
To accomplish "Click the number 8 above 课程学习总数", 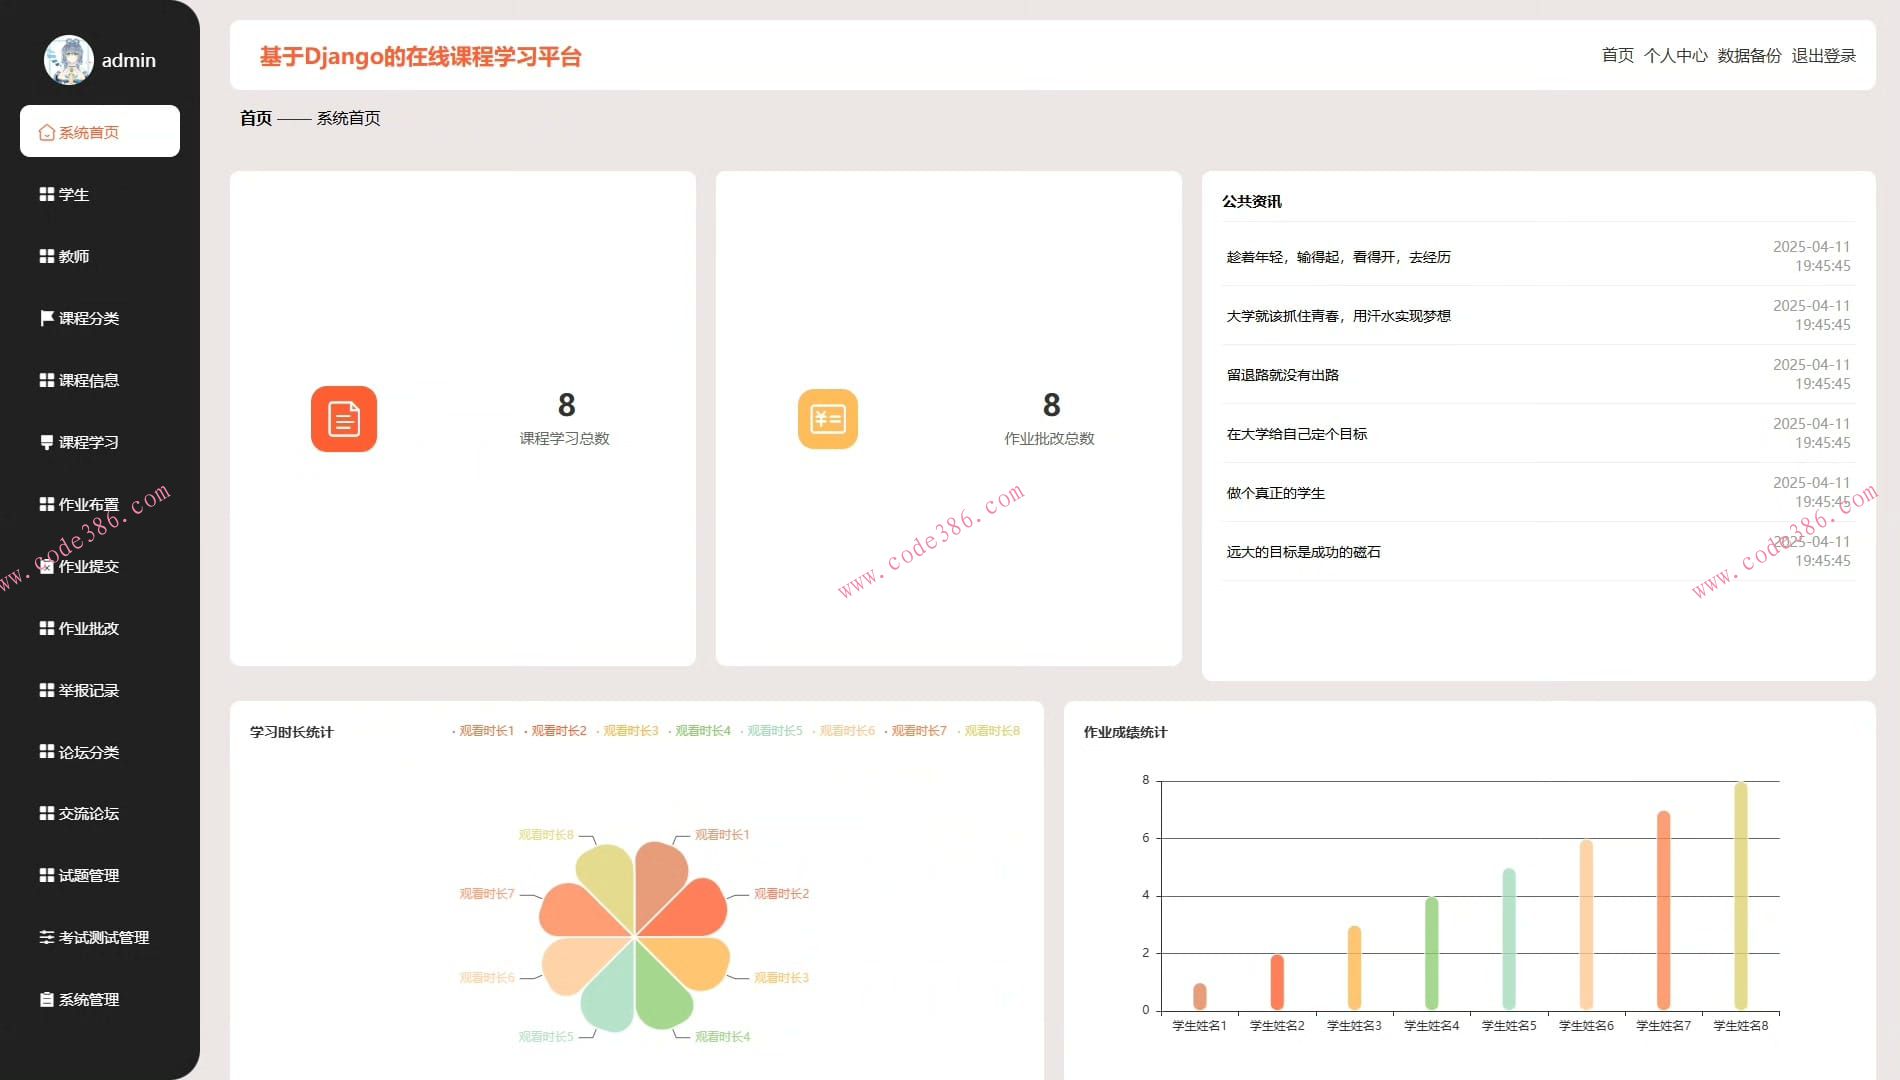I will click(x=567, y=405).
